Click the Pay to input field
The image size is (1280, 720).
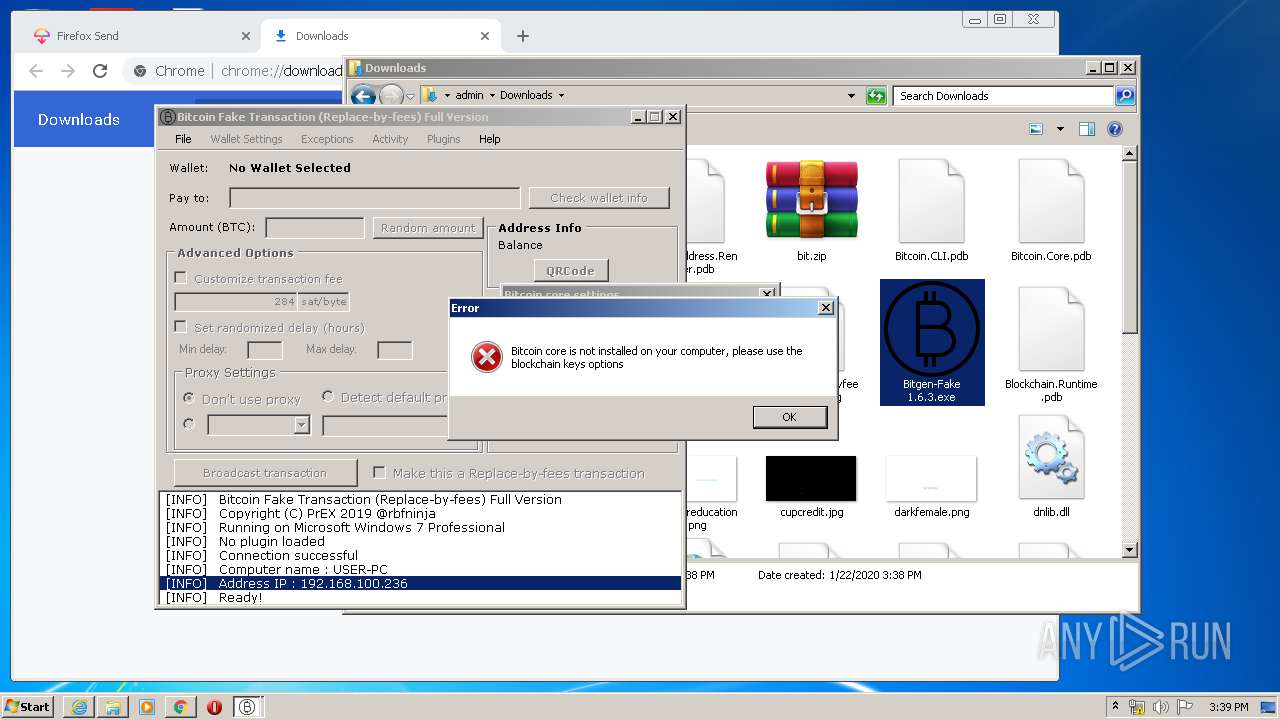374,198
